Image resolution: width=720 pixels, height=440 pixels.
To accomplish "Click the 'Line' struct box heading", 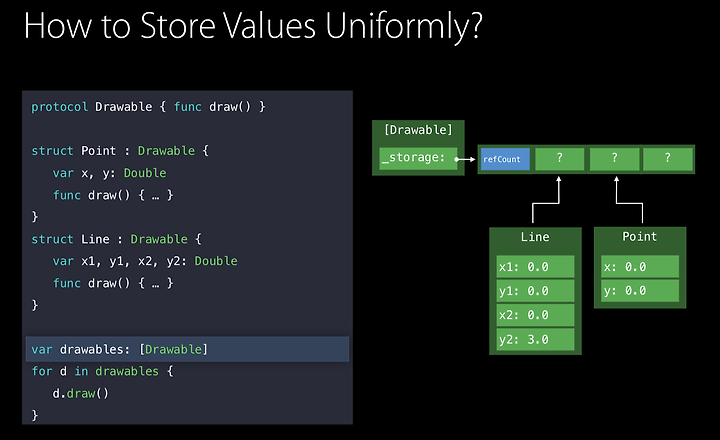I will tap(535, 237).
